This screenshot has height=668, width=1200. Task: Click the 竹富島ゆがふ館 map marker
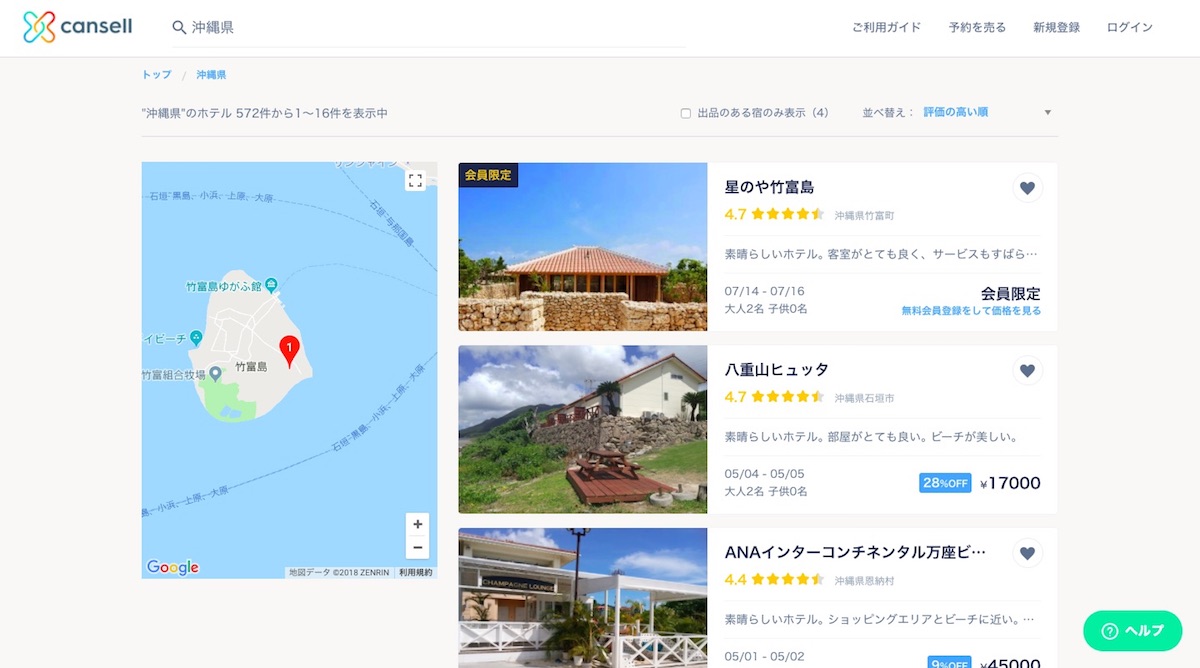[x=271, y=286]
